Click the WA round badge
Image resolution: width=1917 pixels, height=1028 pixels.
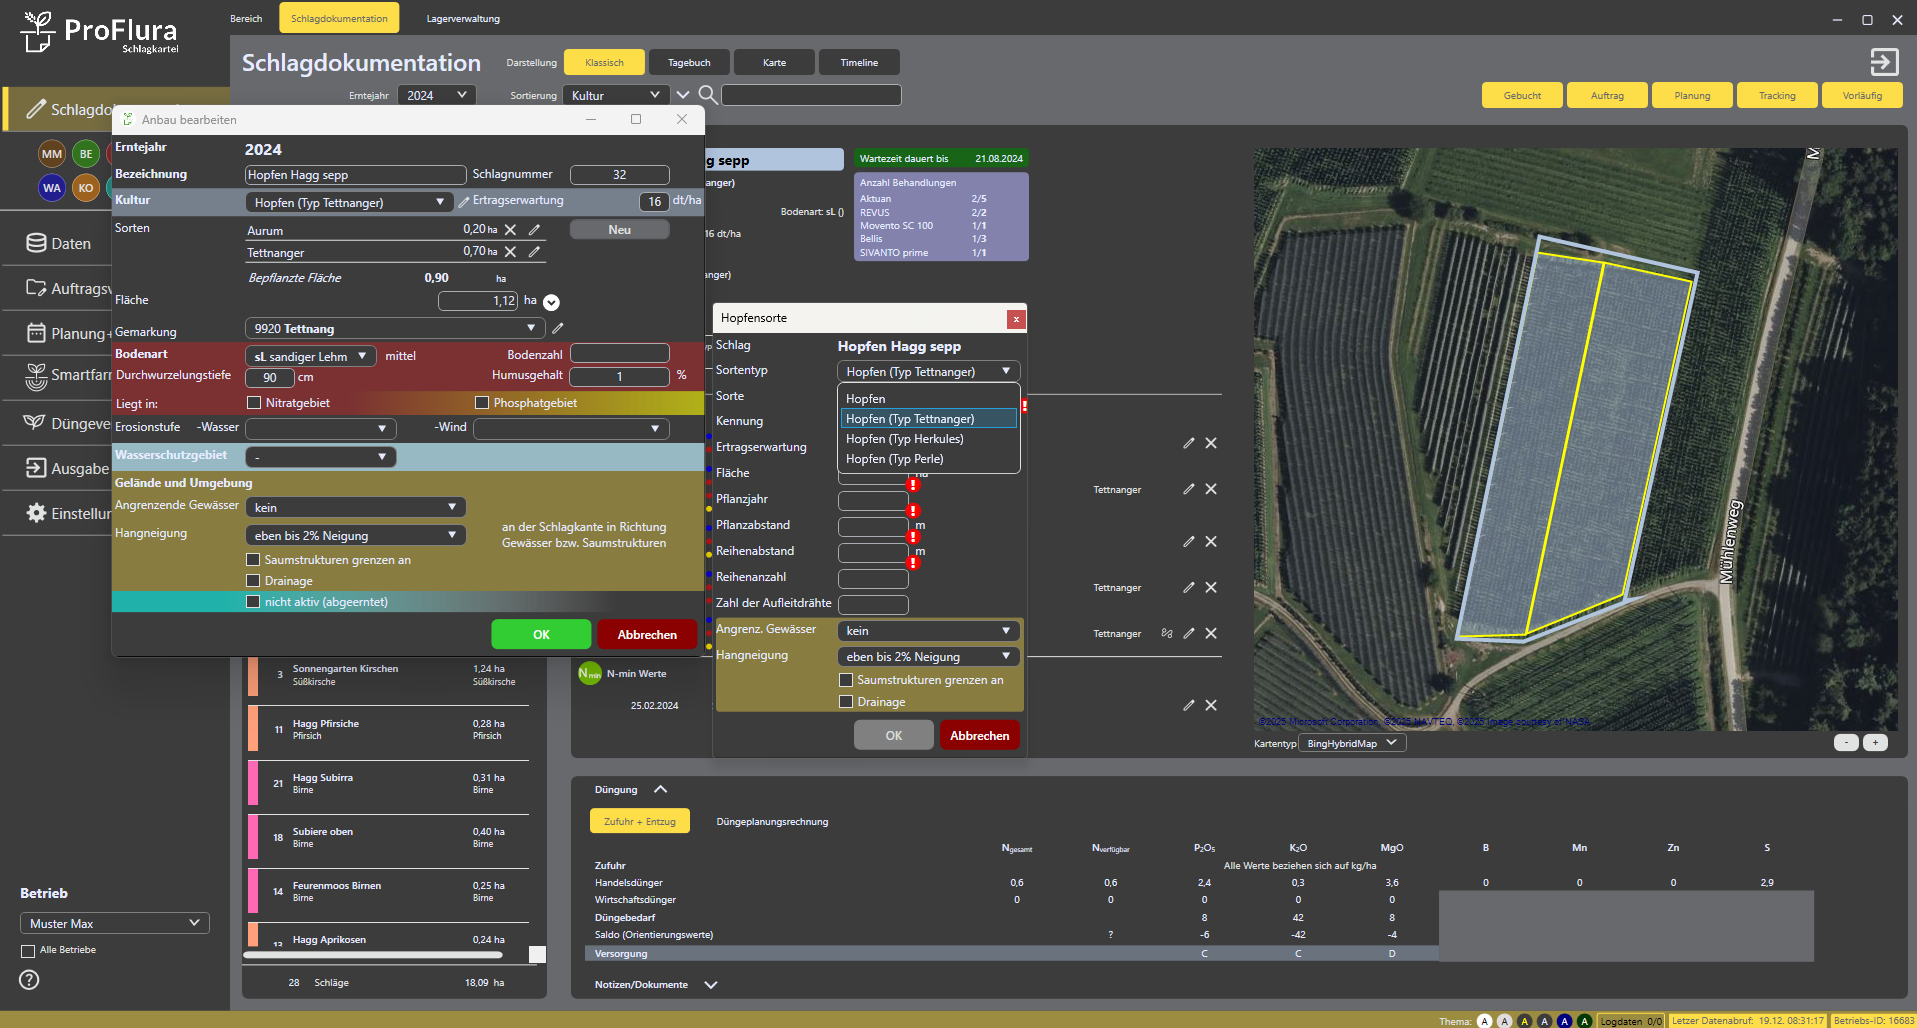click(x=52, y=188)
